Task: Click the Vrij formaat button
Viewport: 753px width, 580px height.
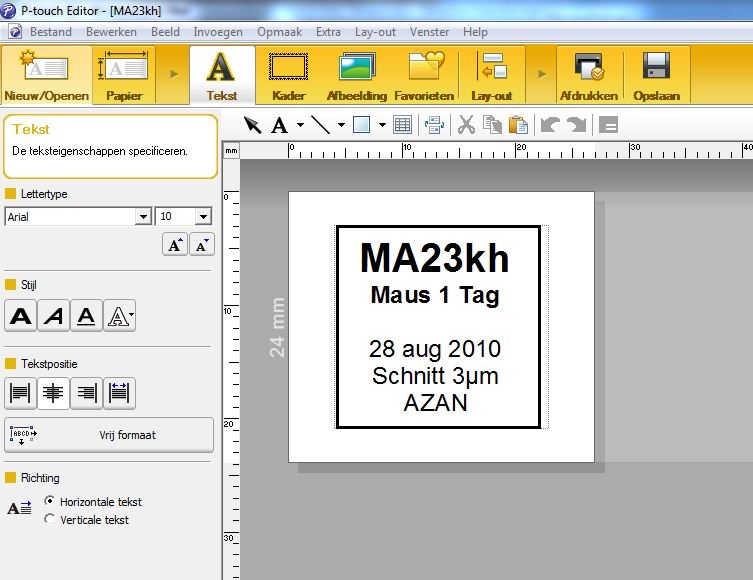Action: click(x=109, y=435)
